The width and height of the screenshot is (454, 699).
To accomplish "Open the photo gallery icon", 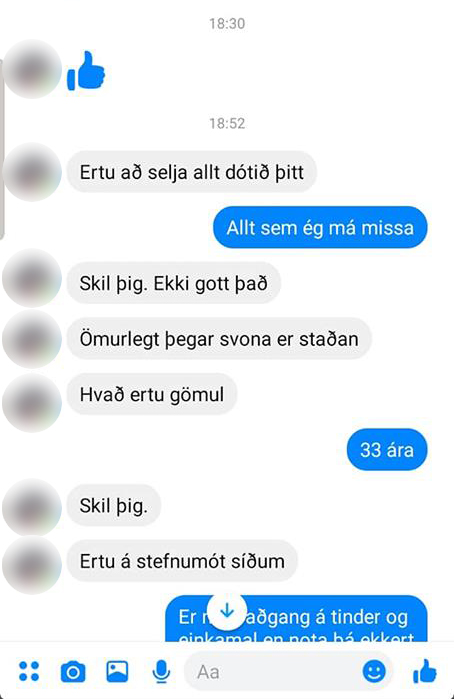I will [x=117, y=671].
